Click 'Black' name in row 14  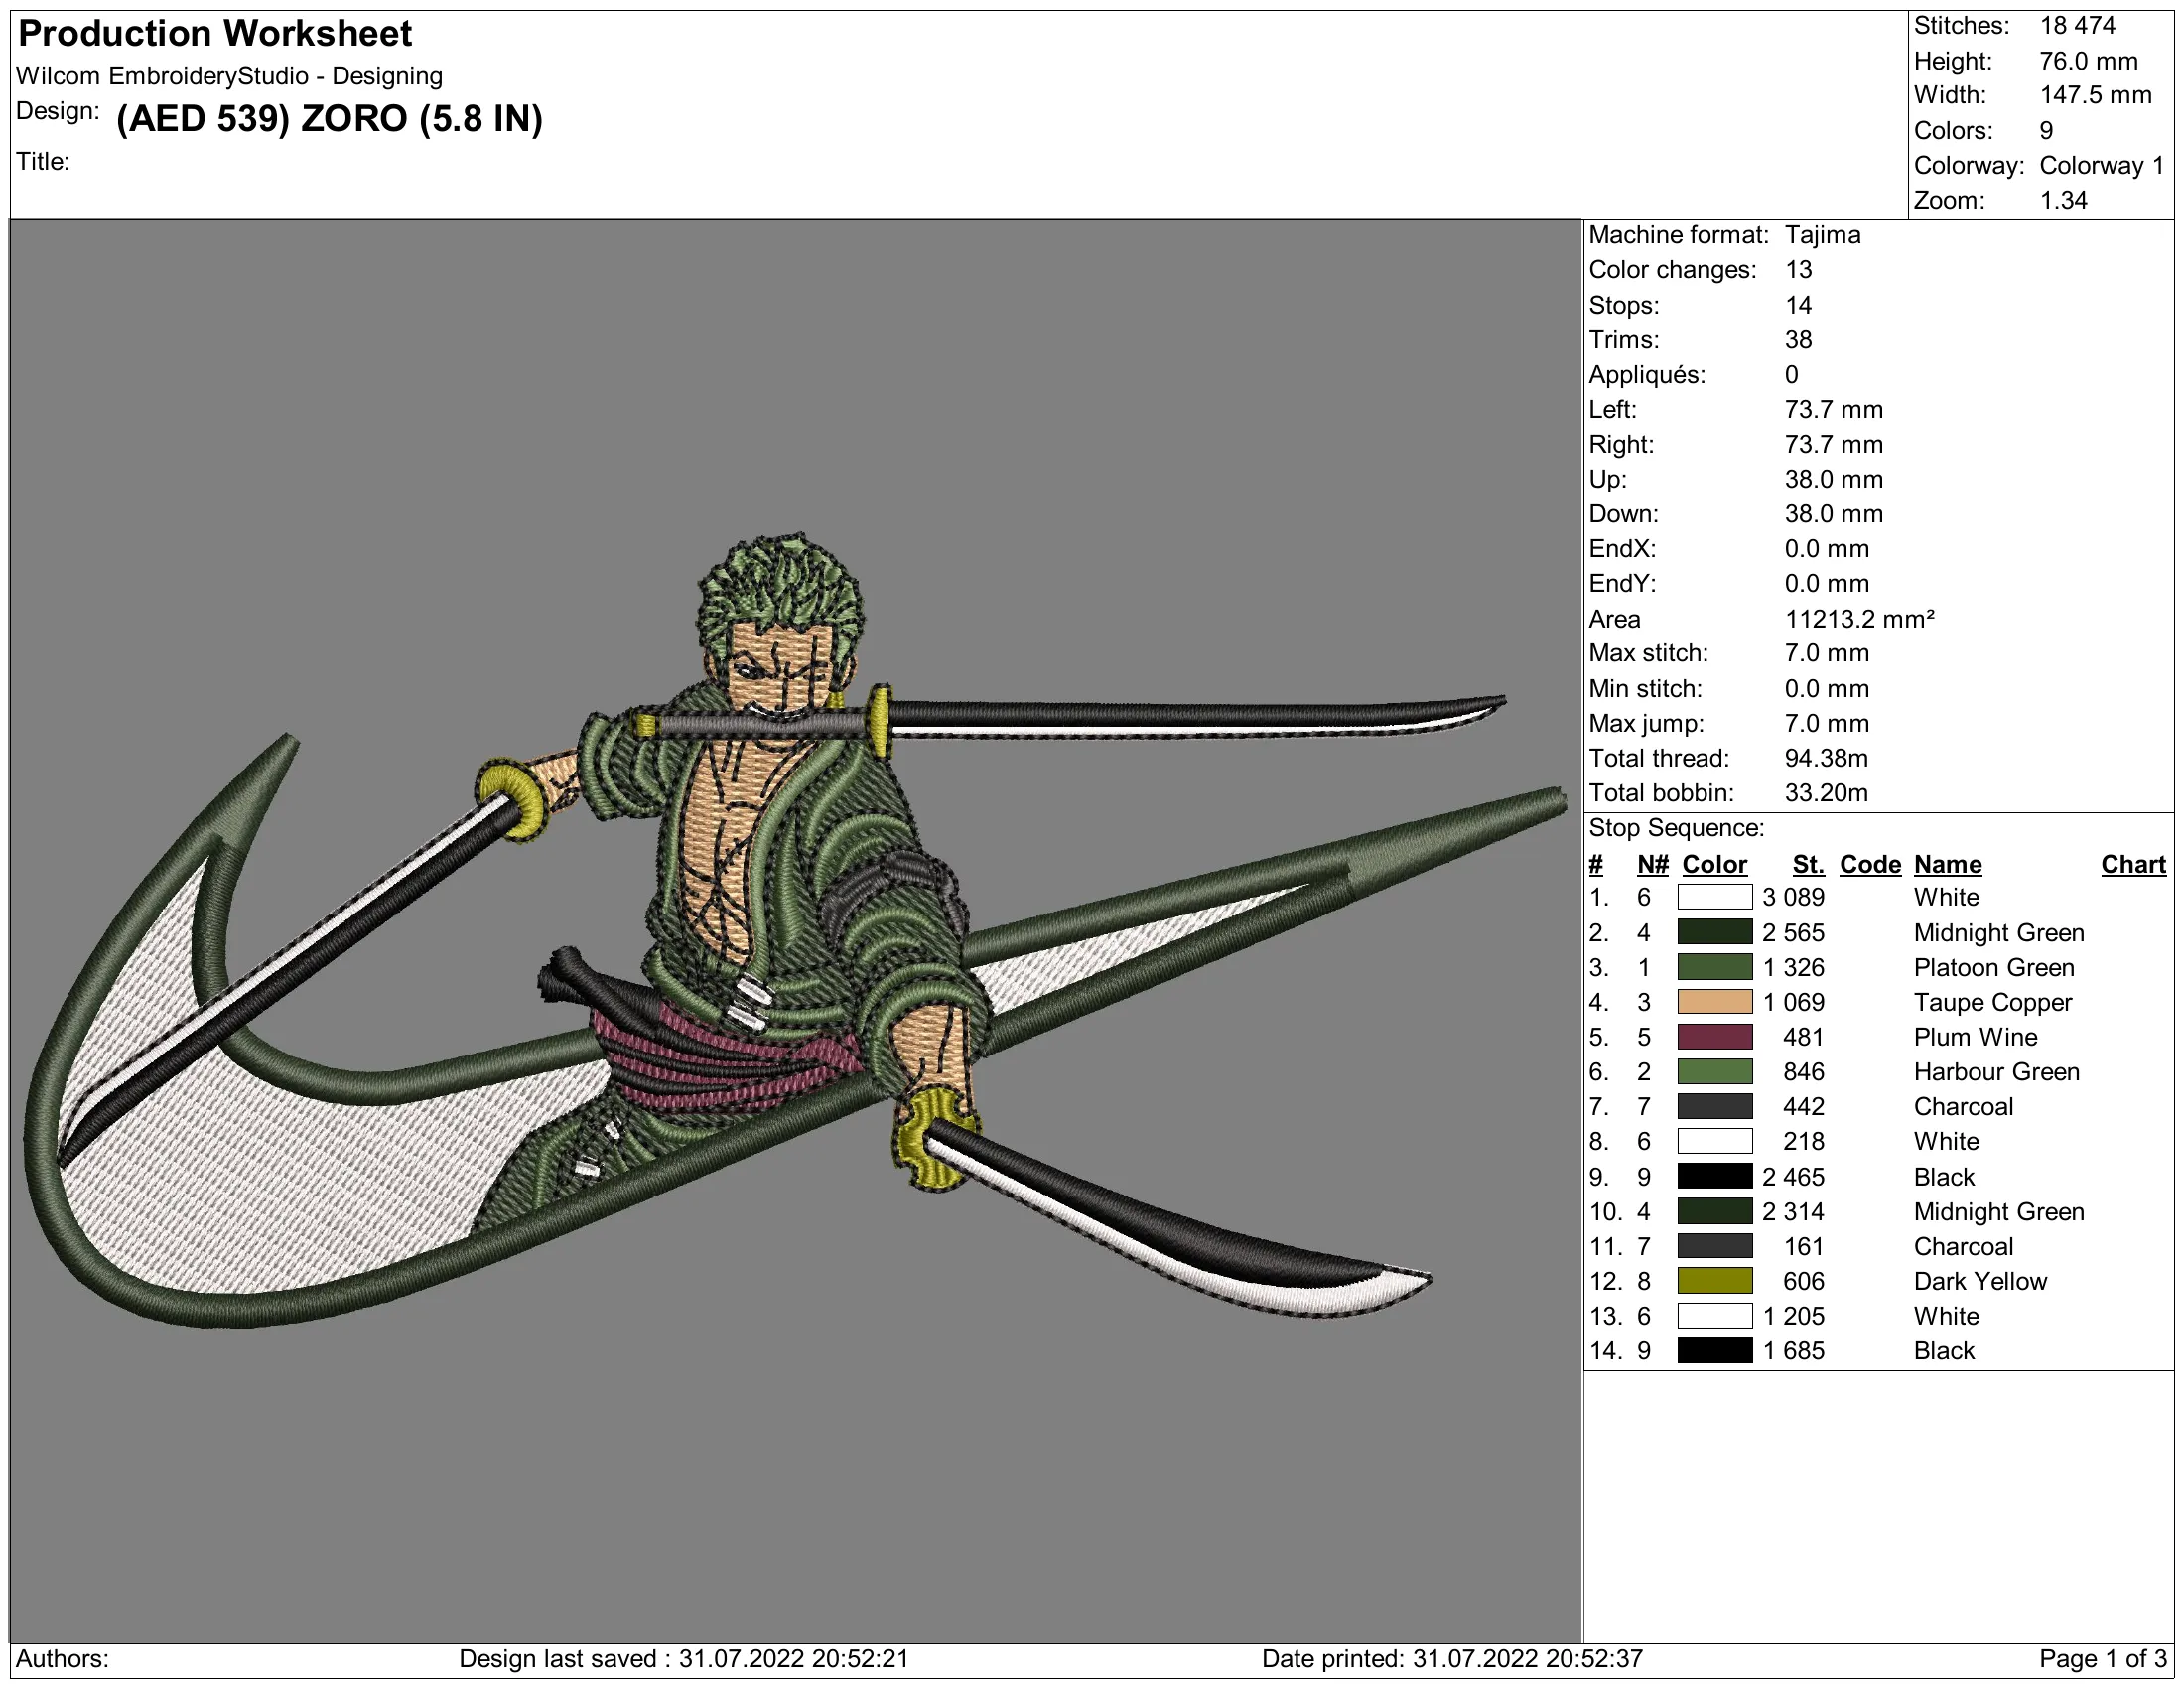point(1944,1351)
